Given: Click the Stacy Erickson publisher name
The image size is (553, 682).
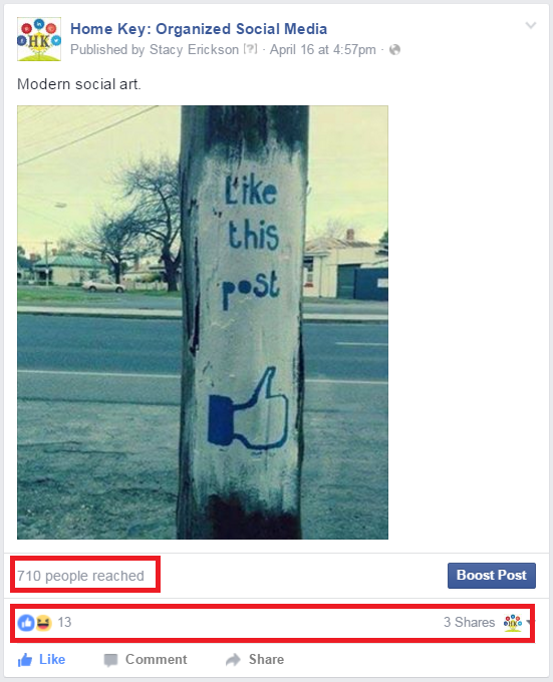Looking at the screenshot, I should (194, 50).
